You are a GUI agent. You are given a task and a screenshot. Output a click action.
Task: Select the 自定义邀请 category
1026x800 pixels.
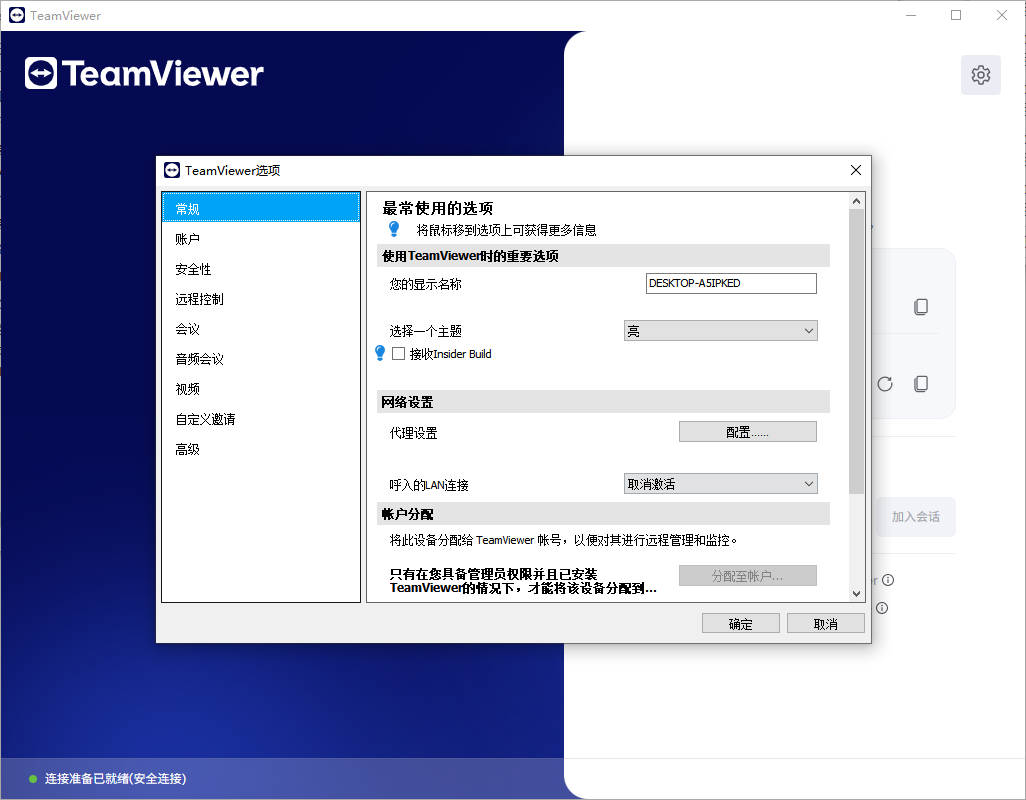click(x=261, y=419)
